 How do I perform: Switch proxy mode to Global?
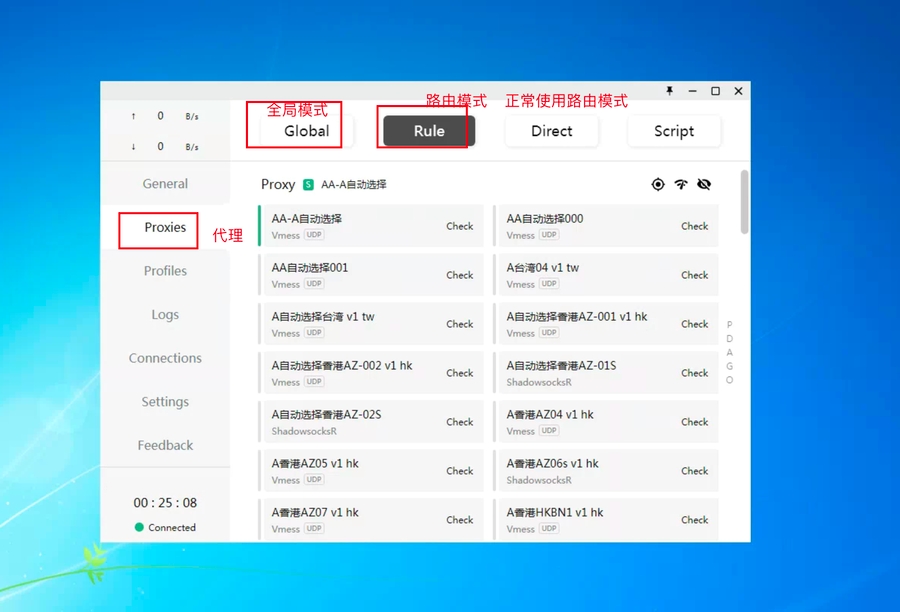coord(306,131)
